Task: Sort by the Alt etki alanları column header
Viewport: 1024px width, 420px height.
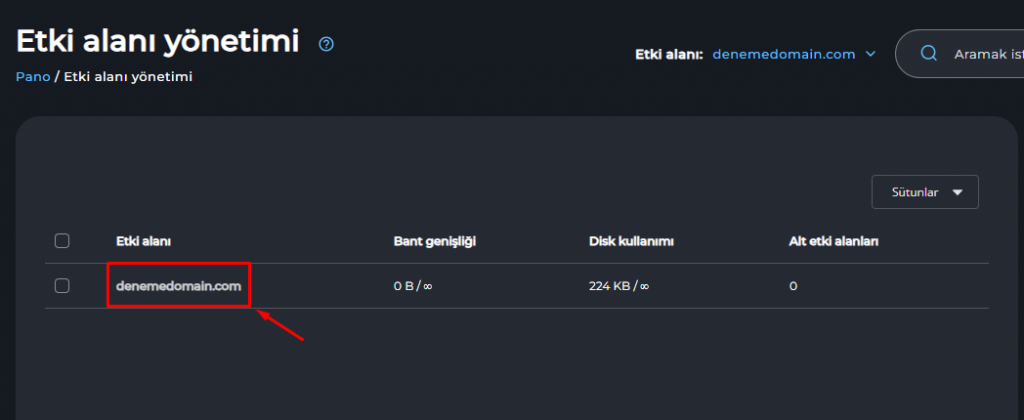Action: click(x=833, y=241)
